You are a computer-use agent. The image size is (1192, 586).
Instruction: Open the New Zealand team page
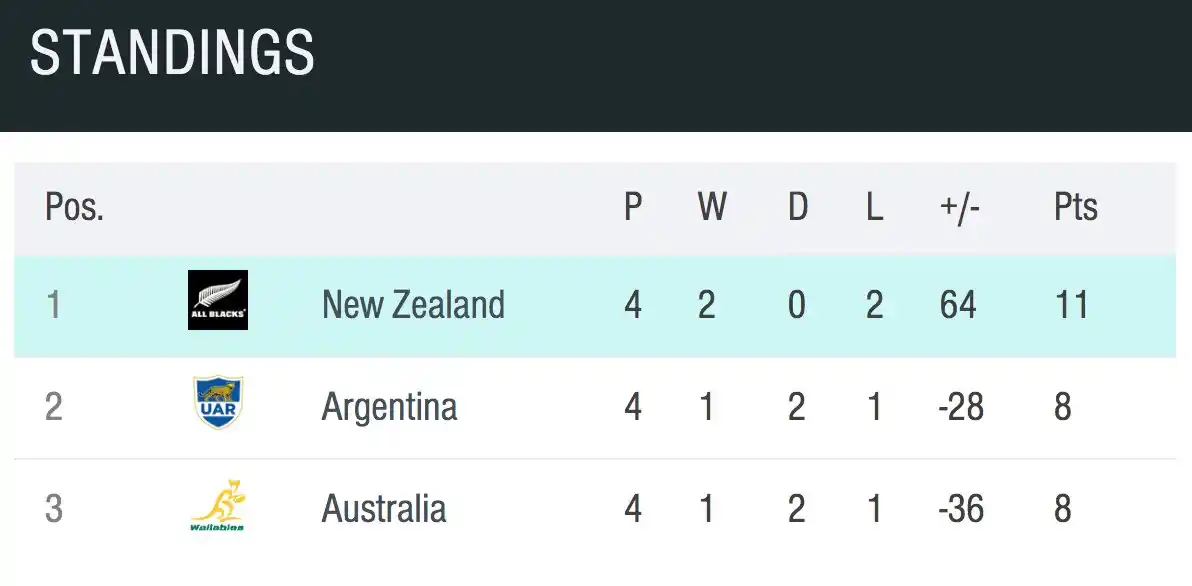click(x=412, y=305)
